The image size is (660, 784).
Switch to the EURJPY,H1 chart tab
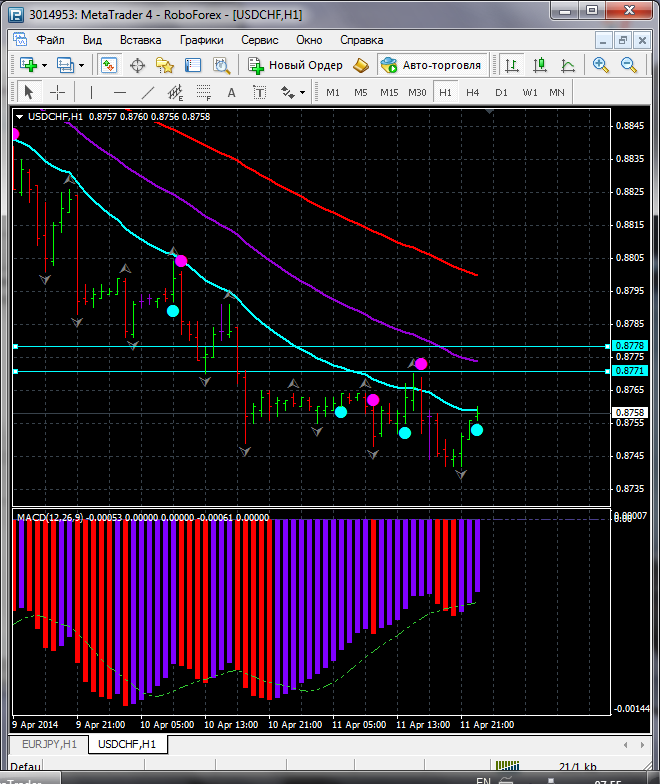point(50,744)
